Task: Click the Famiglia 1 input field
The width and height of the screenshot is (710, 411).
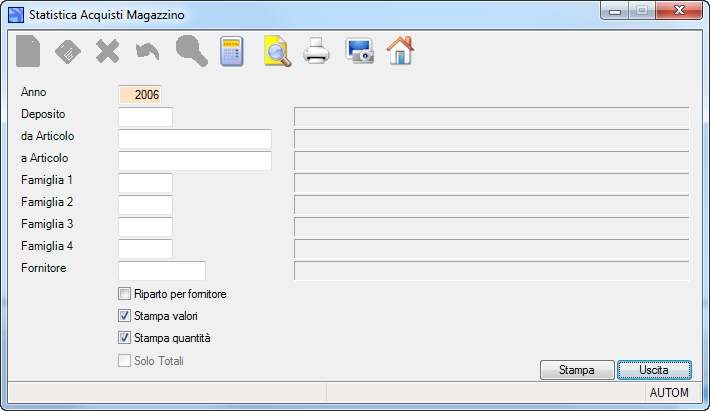Action: (x=145, y=183)
